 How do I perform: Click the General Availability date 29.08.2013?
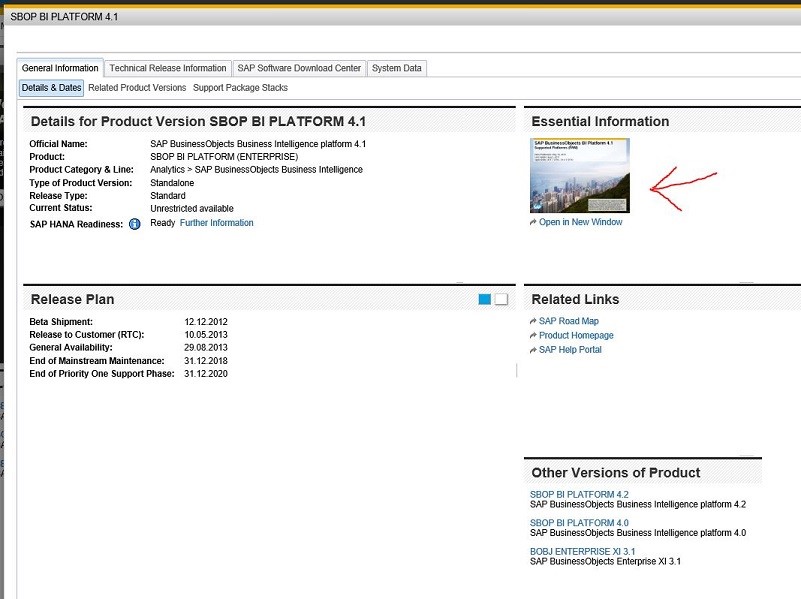point(206,347)
